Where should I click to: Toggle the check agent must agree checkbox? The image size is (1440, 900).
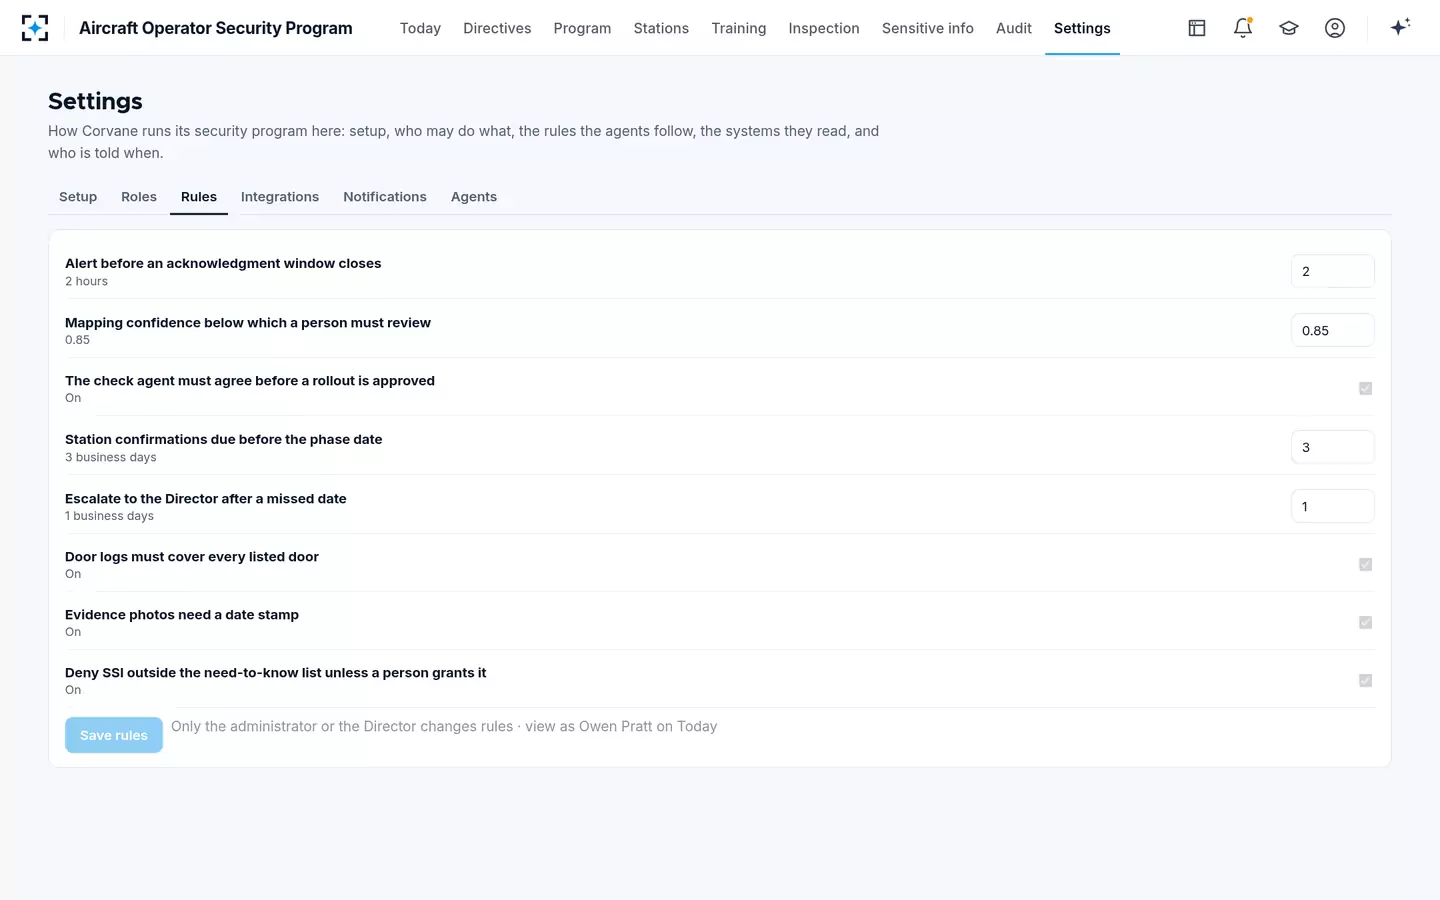pyautogui.click(x=1365, y=388)
